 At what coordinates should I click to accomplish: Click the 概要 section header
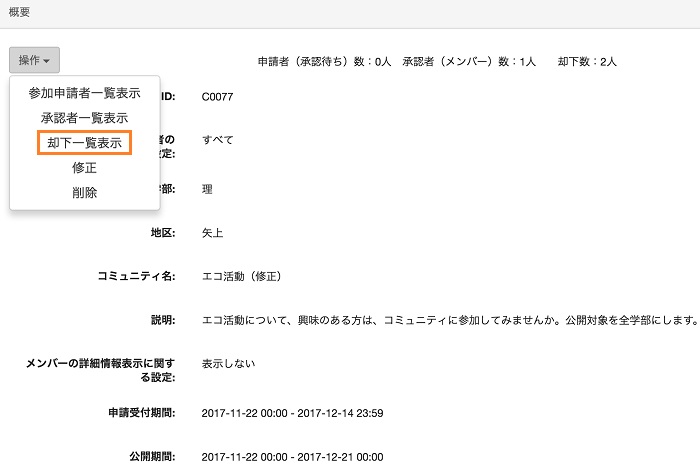point(19,12)
